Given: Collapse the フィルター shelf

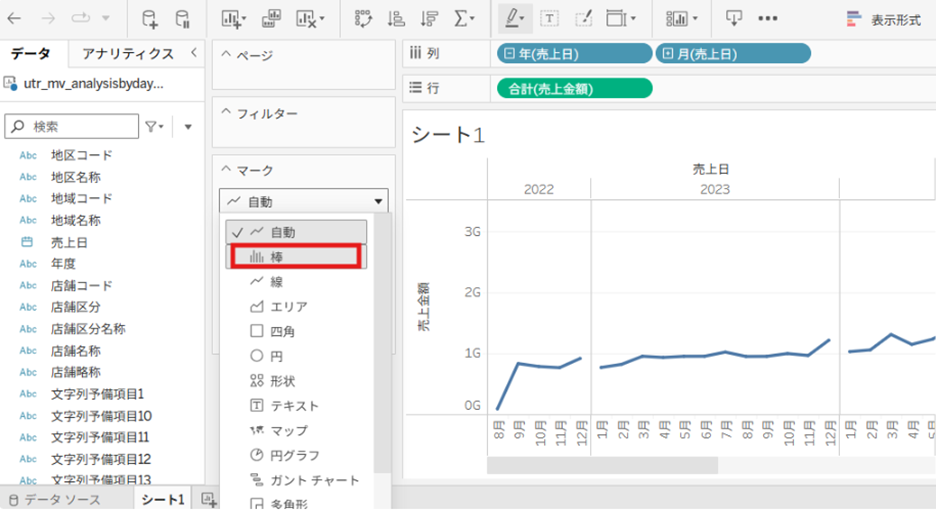Looking at the screenshot, I should point(226,112).
